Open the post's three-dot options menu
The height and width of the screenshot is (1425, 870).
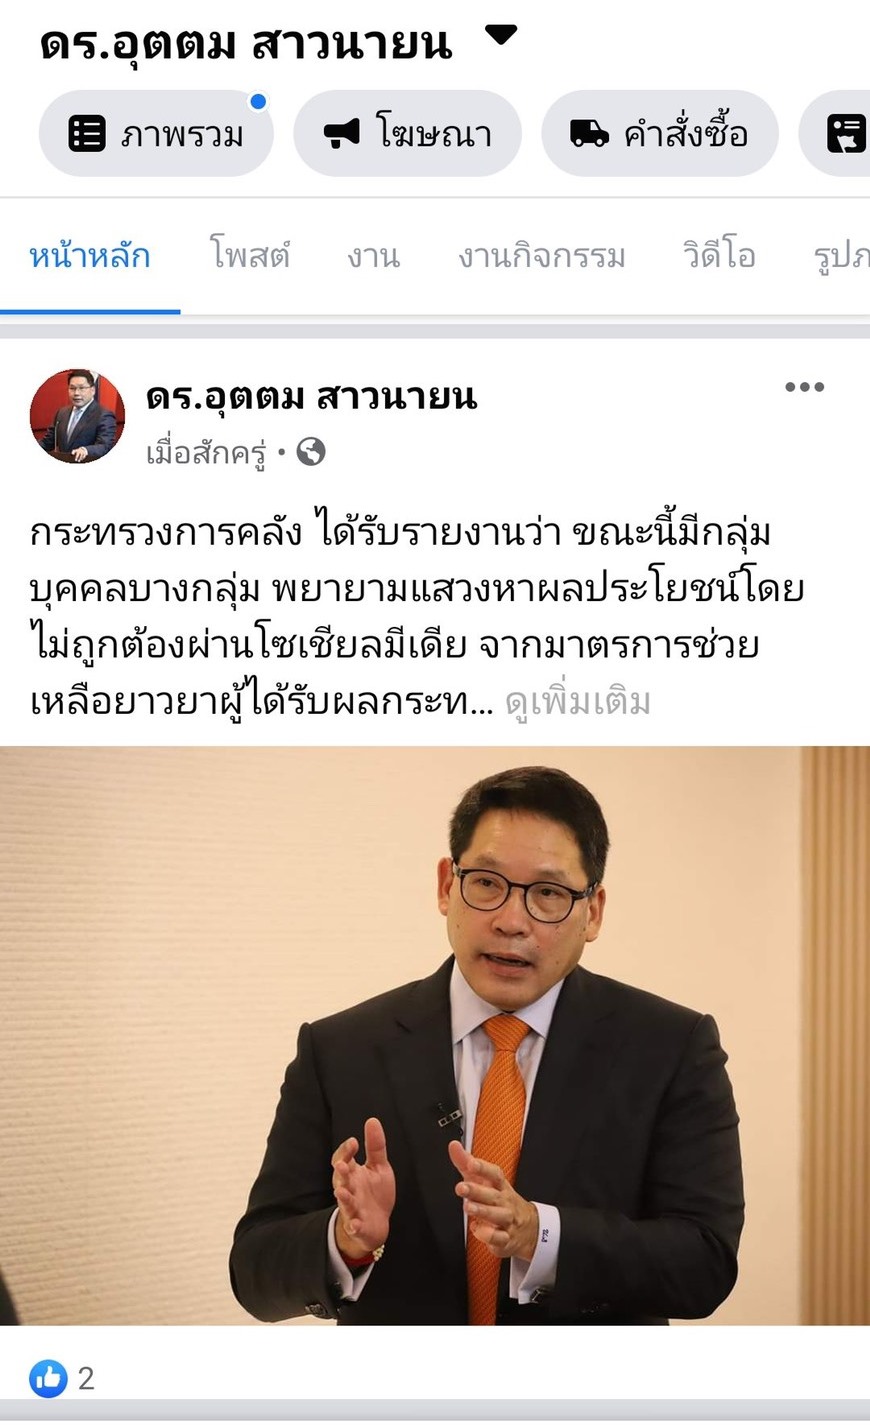pos(804,387)
